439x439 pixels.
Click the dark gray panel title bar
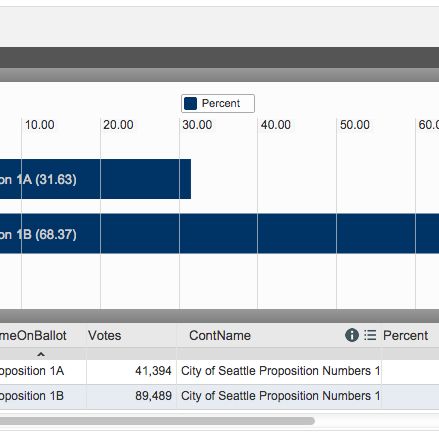[219, 58]
